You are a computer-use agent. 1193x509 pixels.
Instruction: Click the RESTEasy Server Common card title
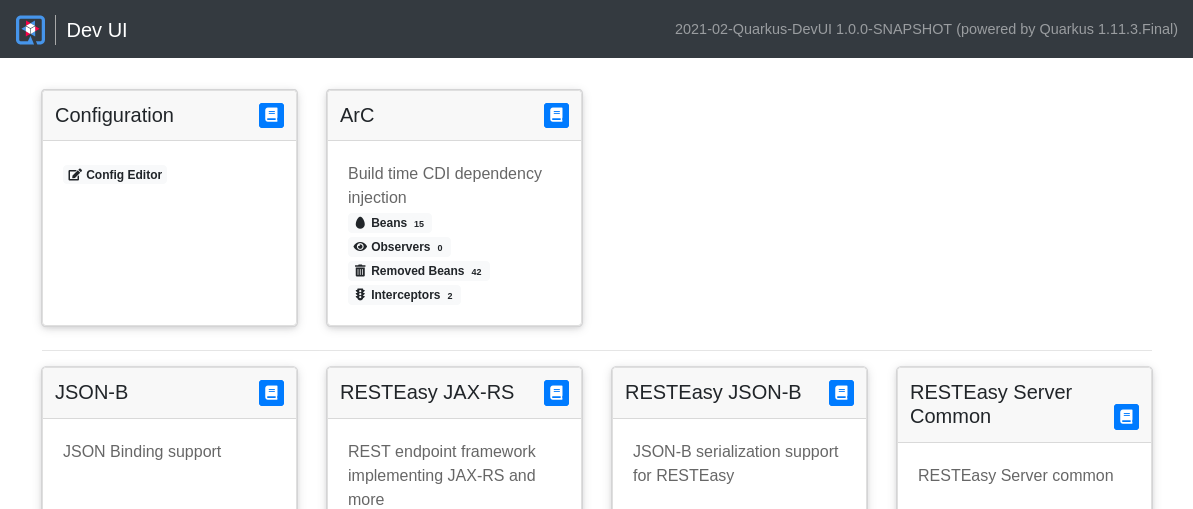click(991, 404)
